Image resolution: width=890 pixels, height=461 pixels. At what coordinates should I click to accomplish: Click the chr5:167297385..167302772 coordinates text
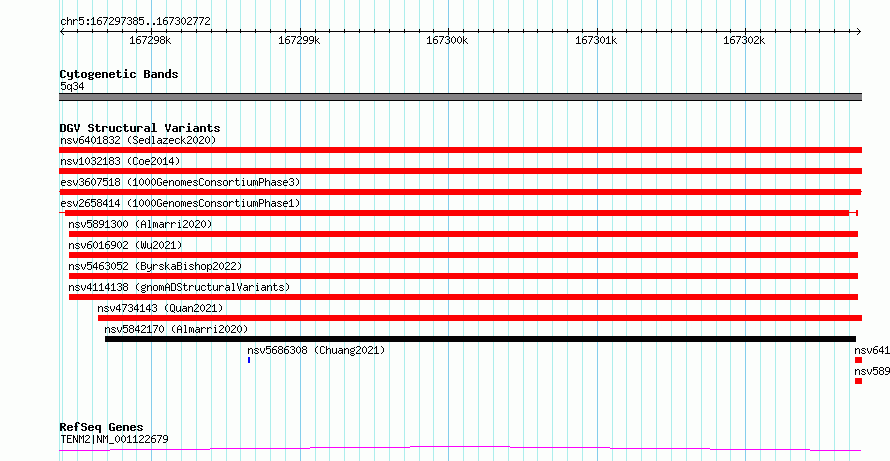[x=135, y=22]
